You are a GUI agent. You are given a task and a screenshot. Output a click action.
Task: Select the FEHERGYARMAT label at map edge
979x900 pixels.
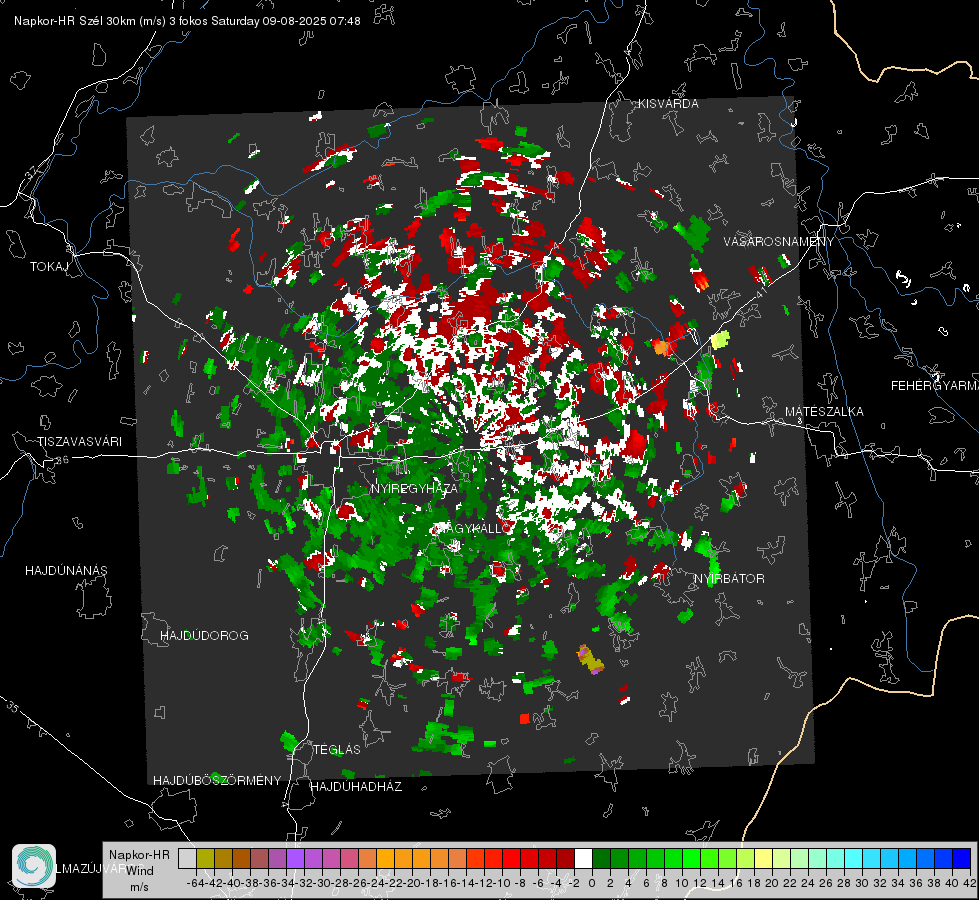point(935,386)
